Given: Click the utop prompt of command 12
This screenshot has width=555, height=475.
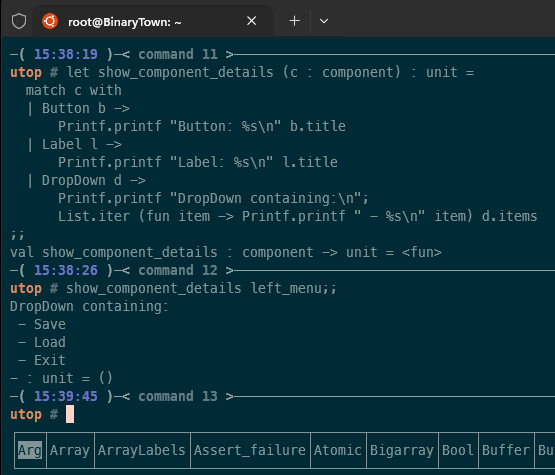Looking at the screenshot, I should point(26,288).
